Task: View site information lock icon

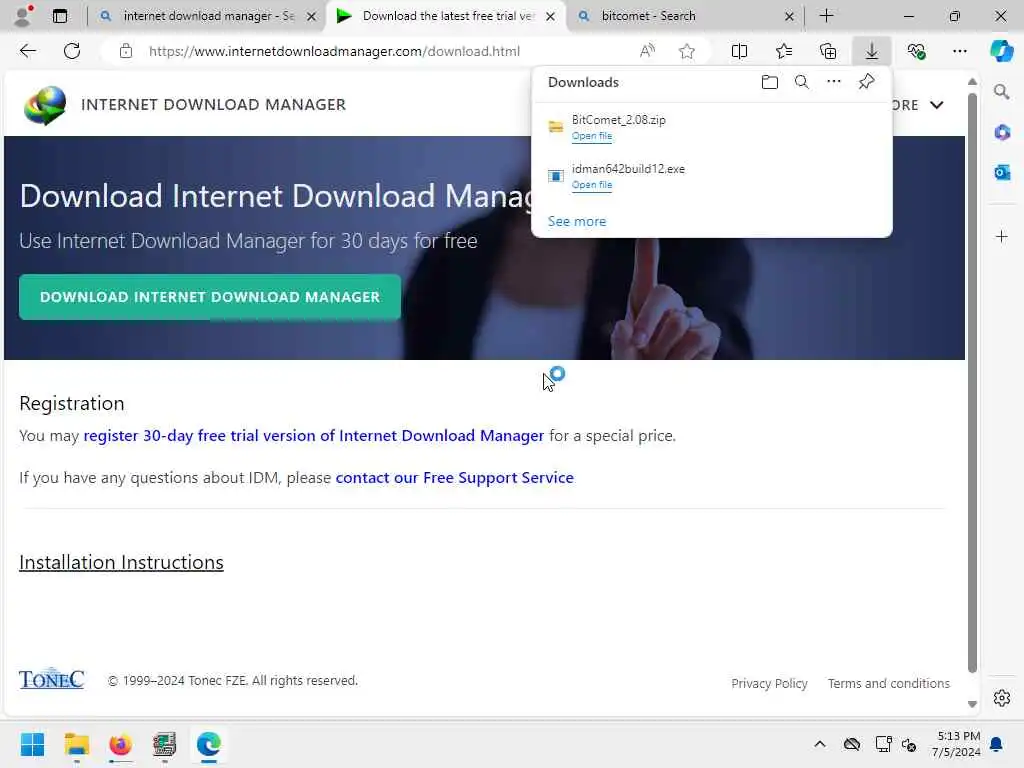Action: click(126, 51)
